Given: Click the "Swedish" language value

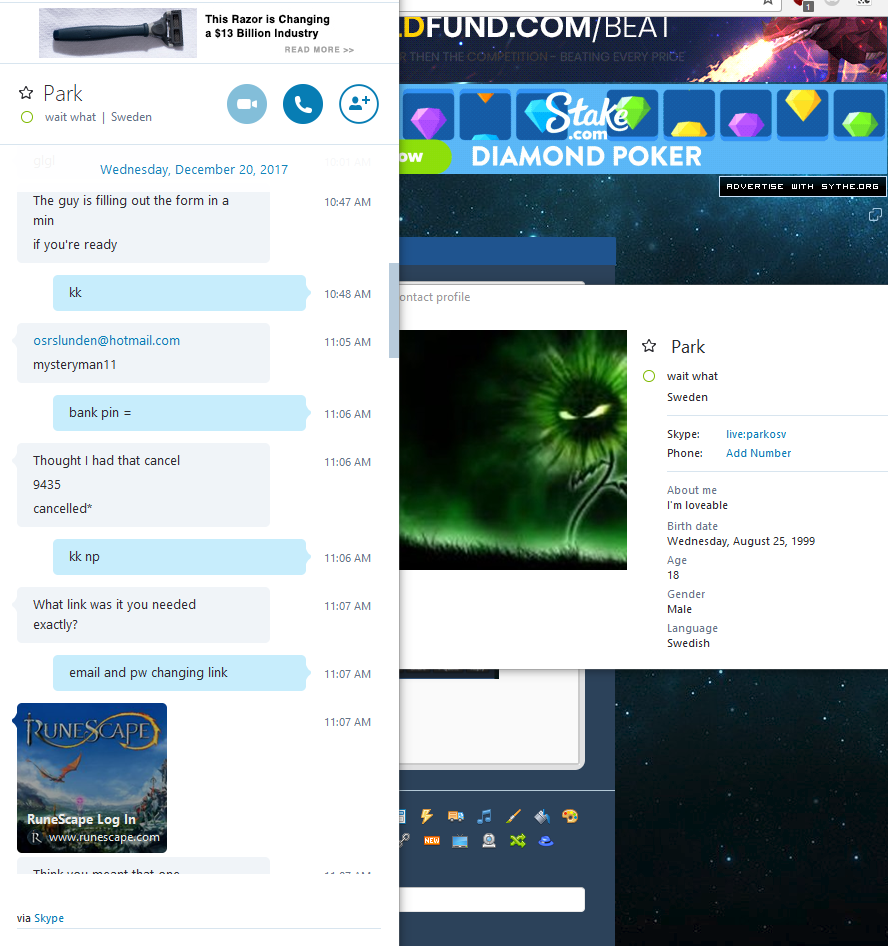Looking at the screenshot, I should click(688, 643).
